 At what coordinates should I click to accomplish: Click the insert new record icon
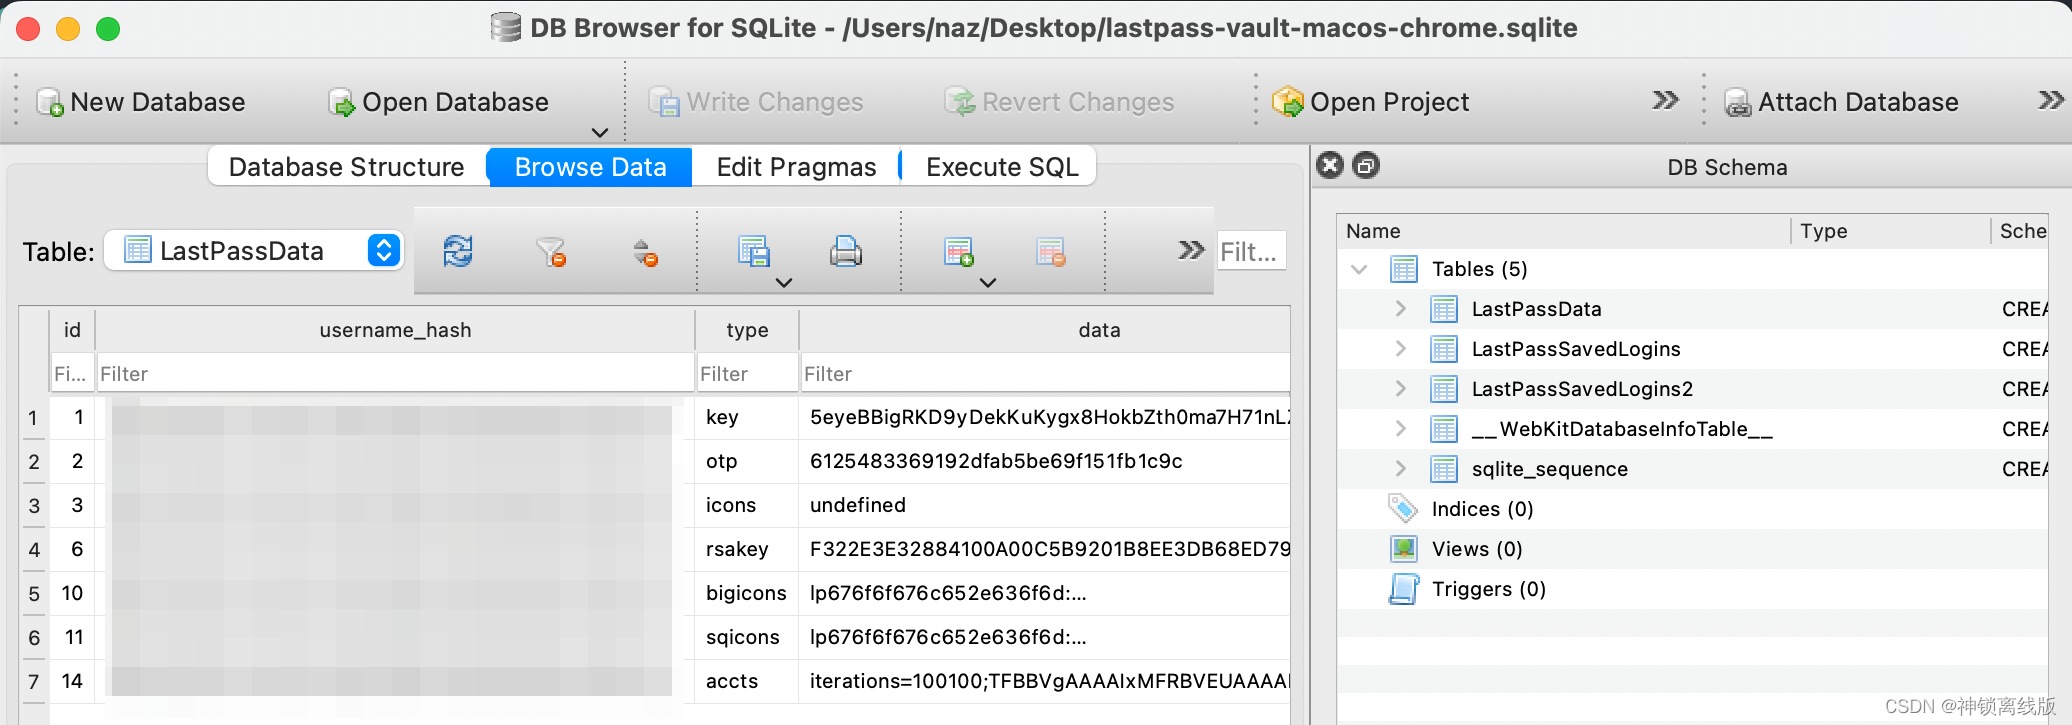pyautogui.click(x=958, y=251)
